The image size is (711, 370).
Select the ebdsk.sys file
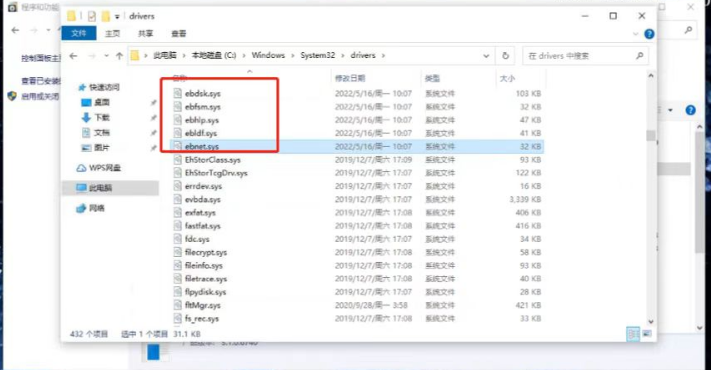(203, 93)
